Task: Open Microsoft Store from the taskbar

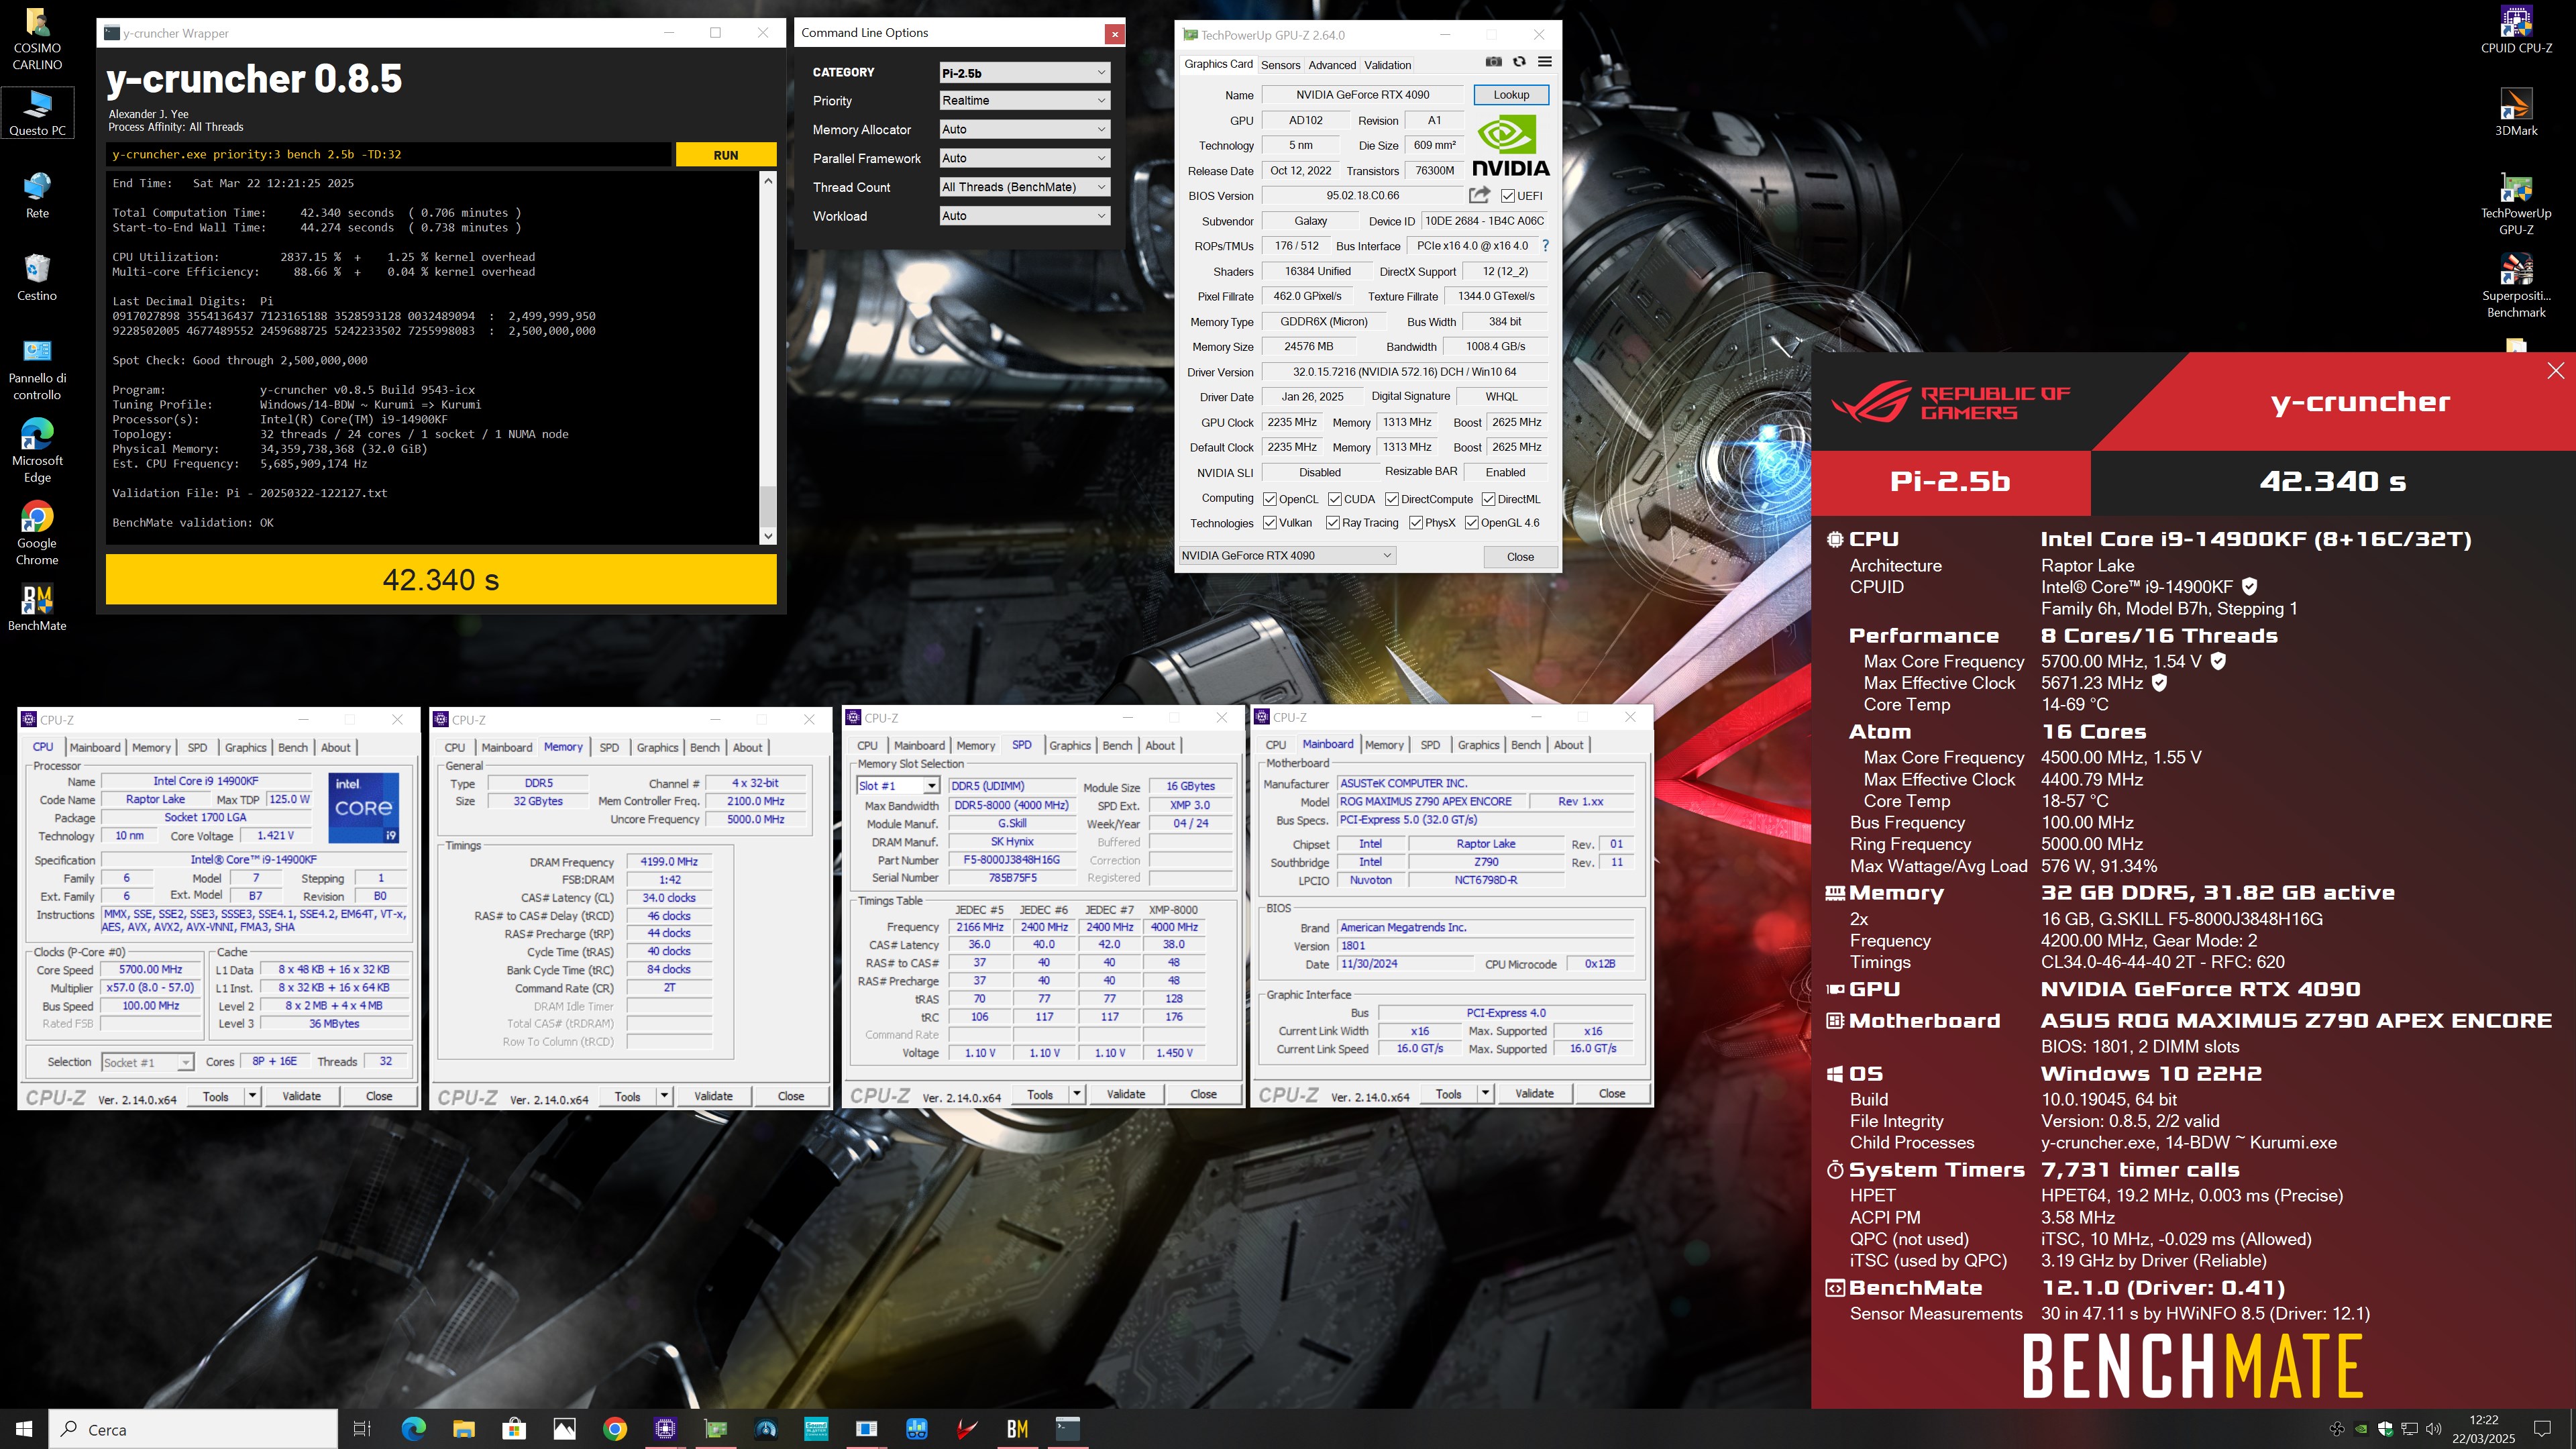Action: [x=514, y=1429]
